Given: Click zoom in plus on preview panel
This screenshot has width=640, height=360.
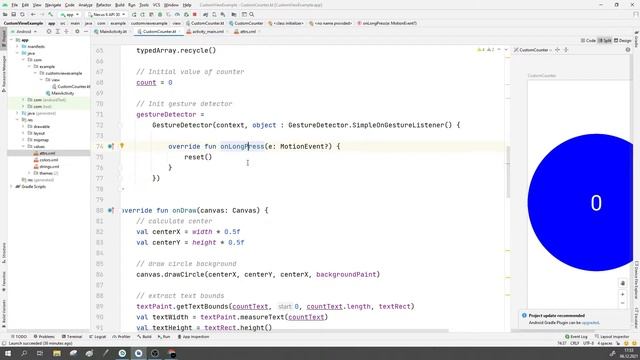Looking at the screenshot, I should click(x=622, y=294).
